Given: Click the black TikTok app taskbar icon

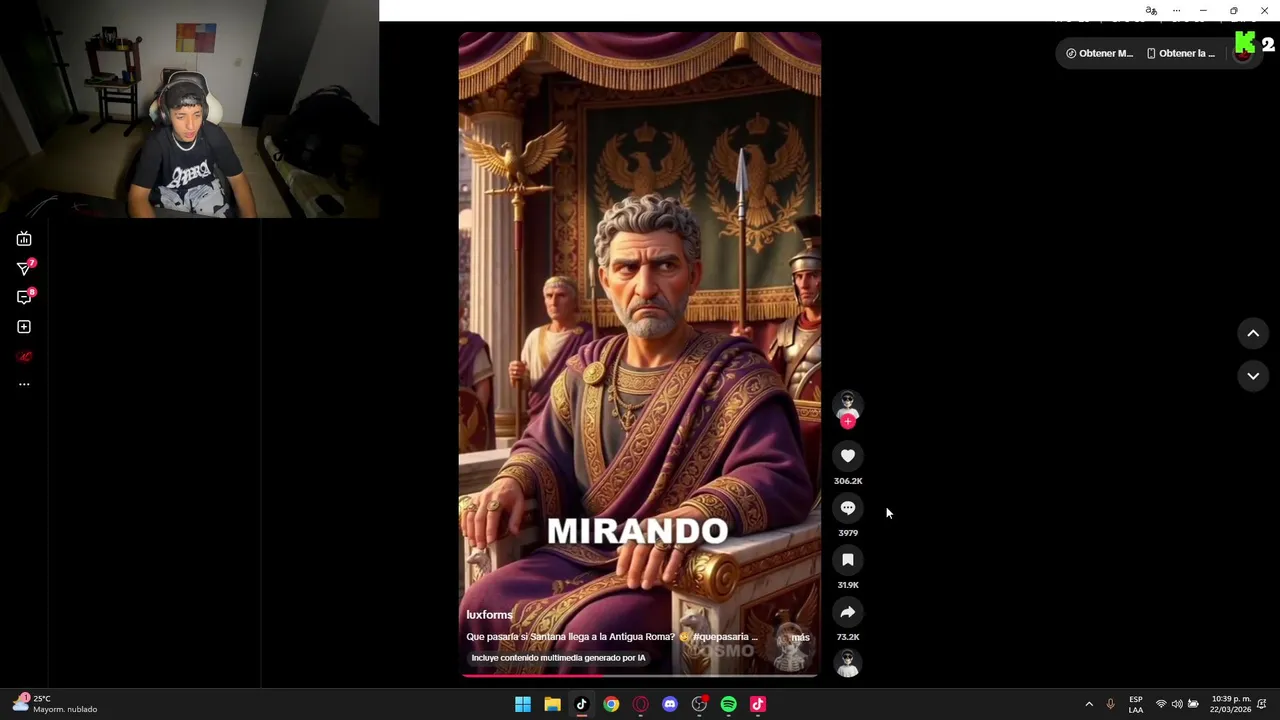Looking at the screenshot, I should (x=581, y=704).
